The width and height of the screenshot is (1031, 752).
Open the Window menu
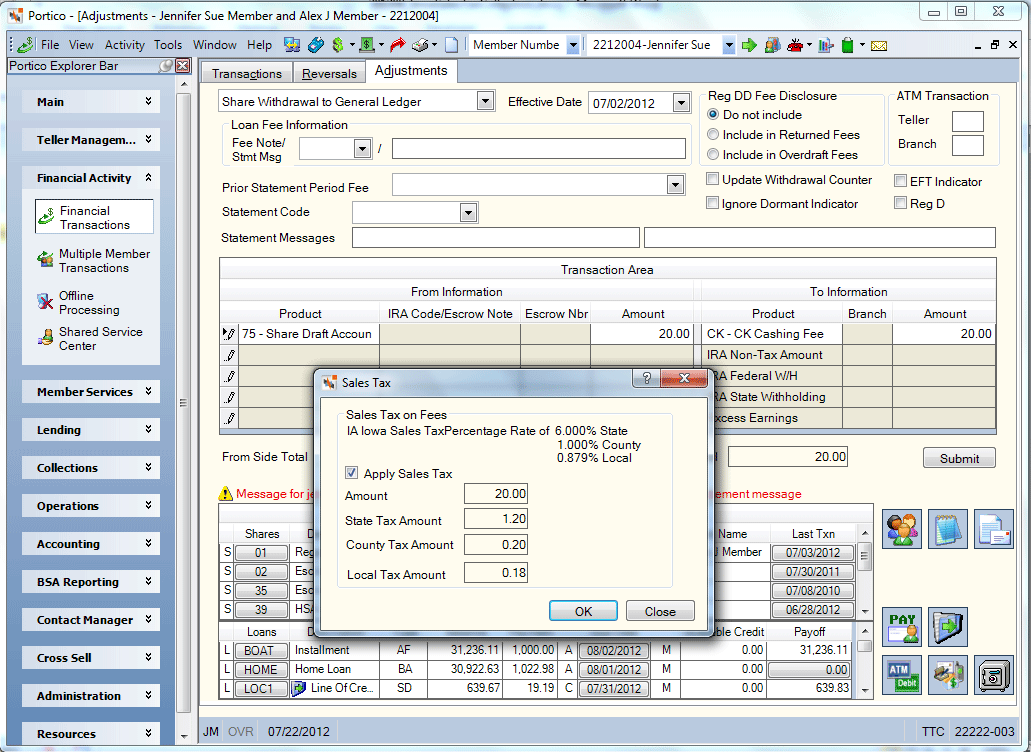click(x=214, y=45)
